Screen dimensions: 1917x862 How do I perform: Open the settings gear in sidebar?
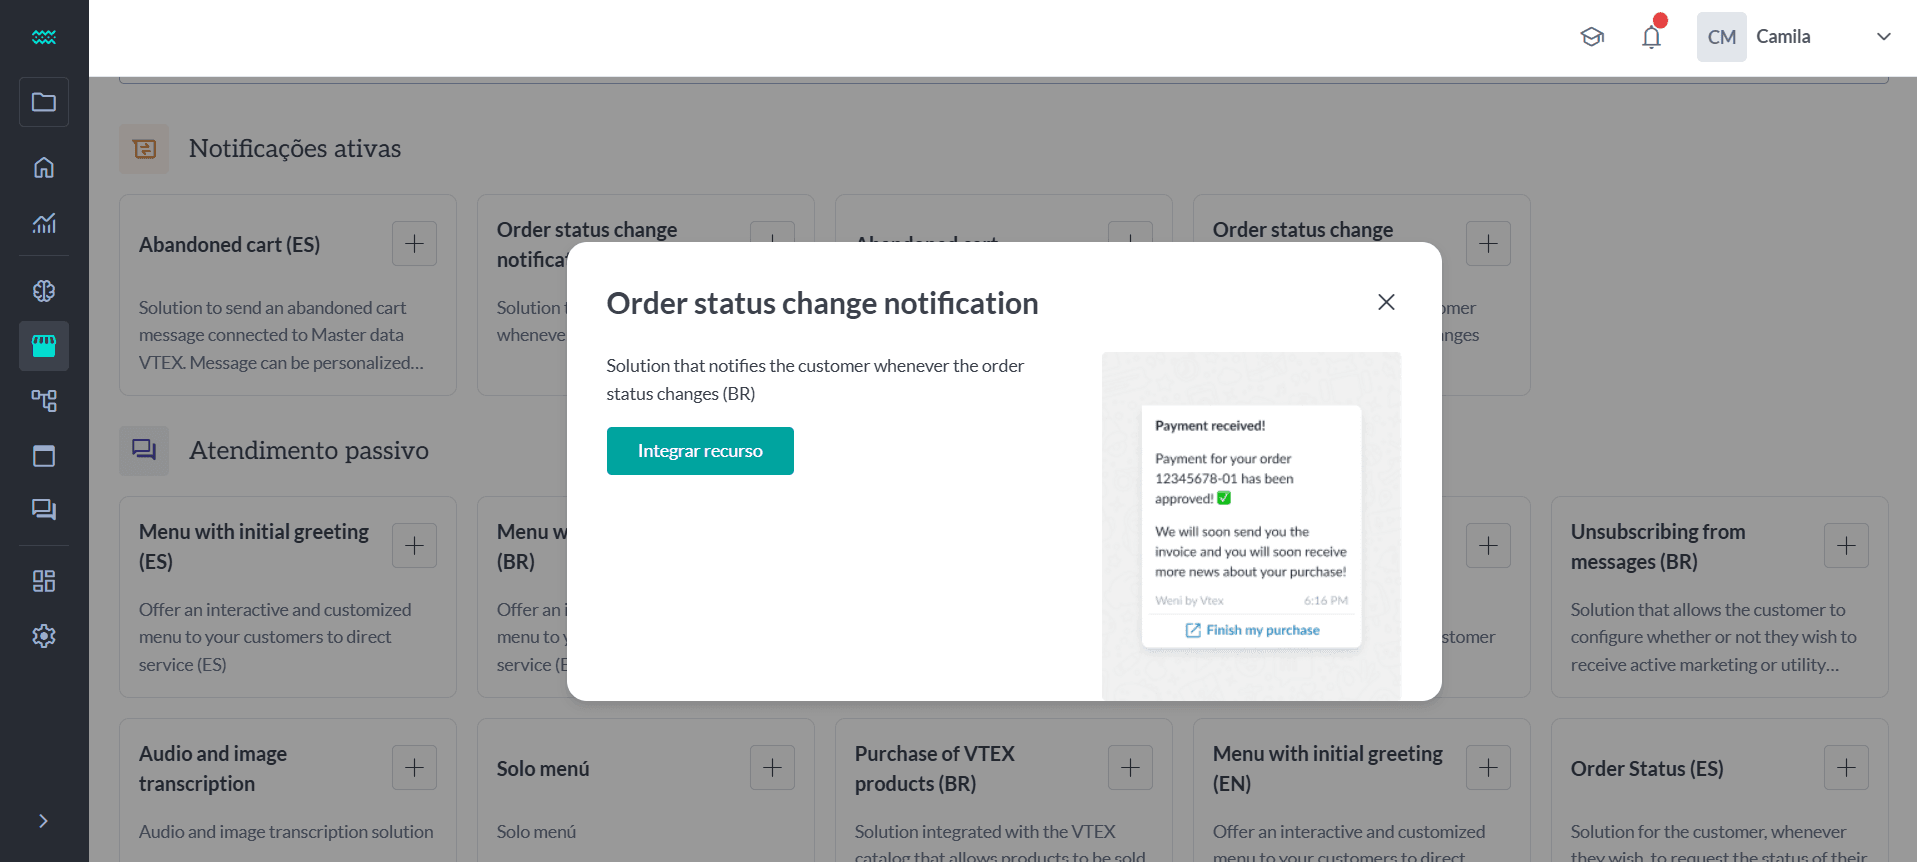[x=44, y=635]
